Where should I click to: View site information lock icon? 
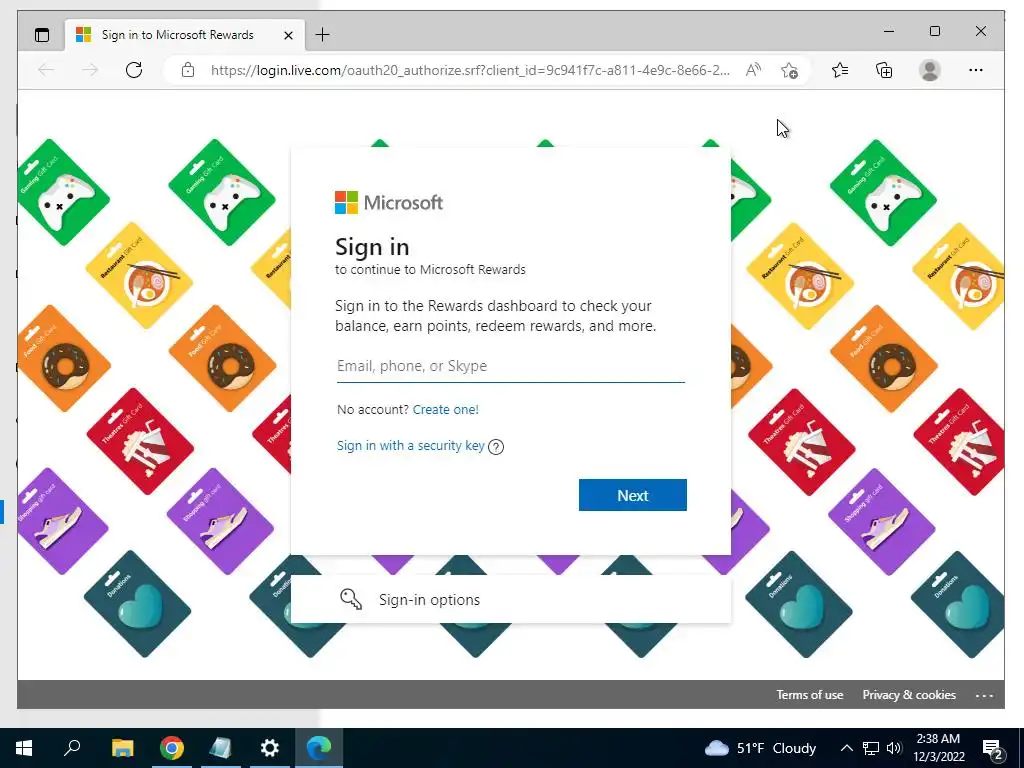tap(188, 70)
